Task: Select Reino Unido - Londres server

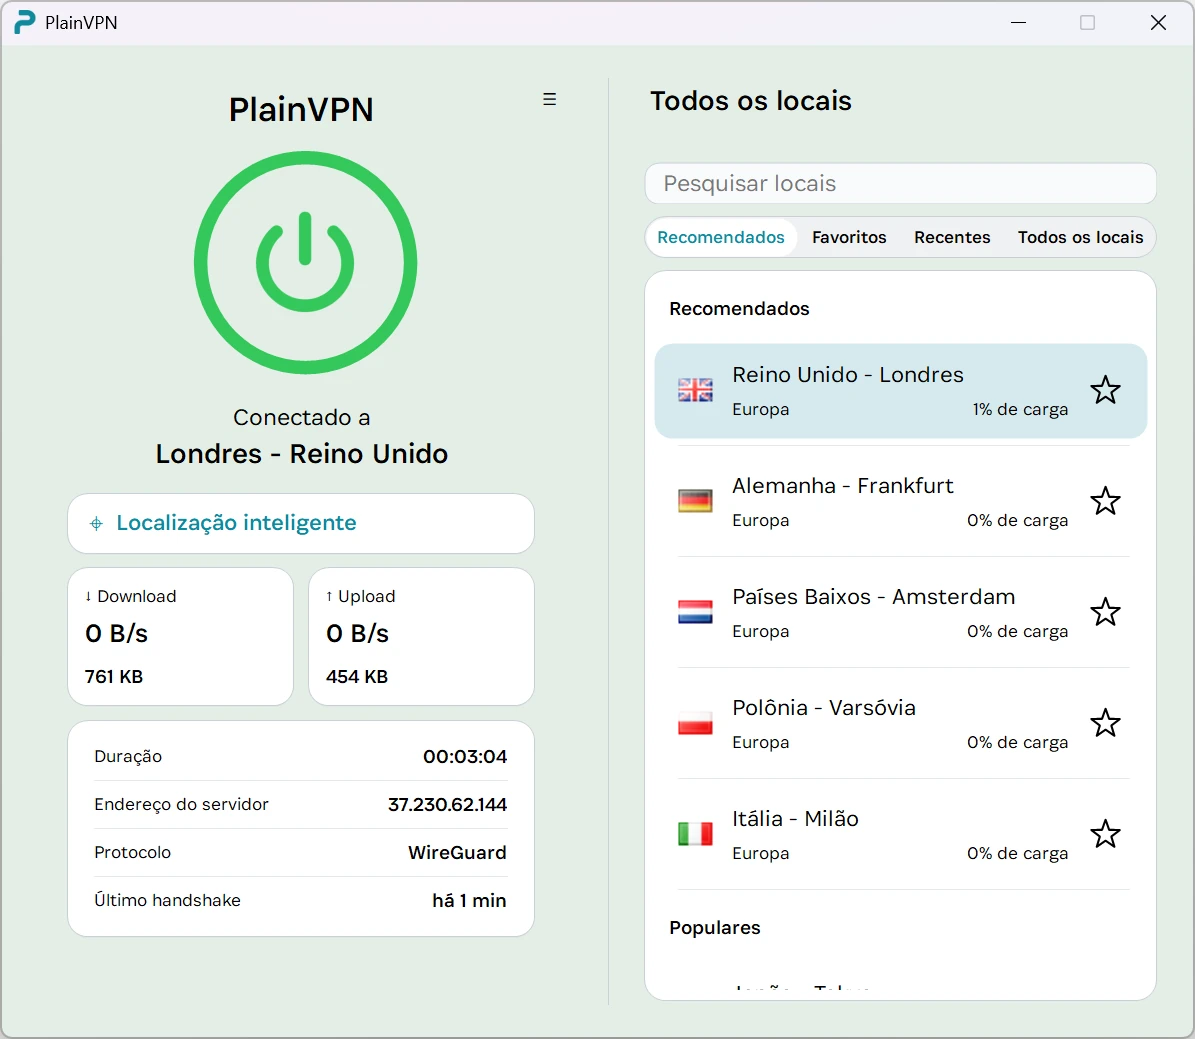Action: click(901, 391)
